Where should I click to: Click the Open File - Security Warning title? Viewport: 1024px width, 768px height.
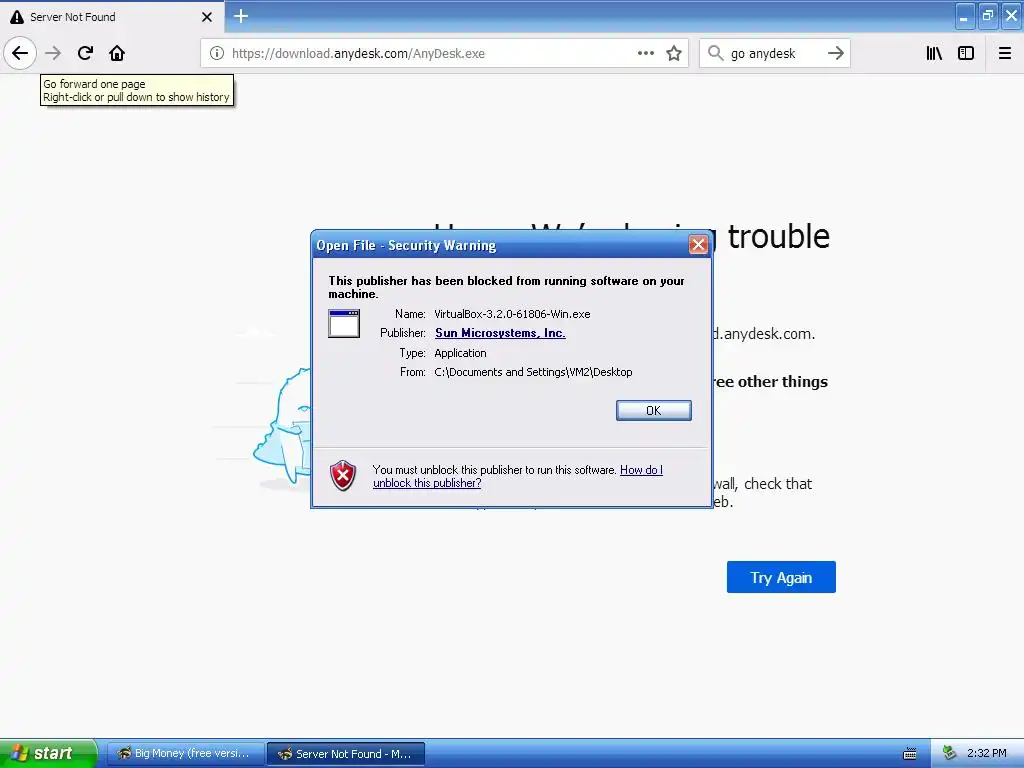tap(406, 246)
